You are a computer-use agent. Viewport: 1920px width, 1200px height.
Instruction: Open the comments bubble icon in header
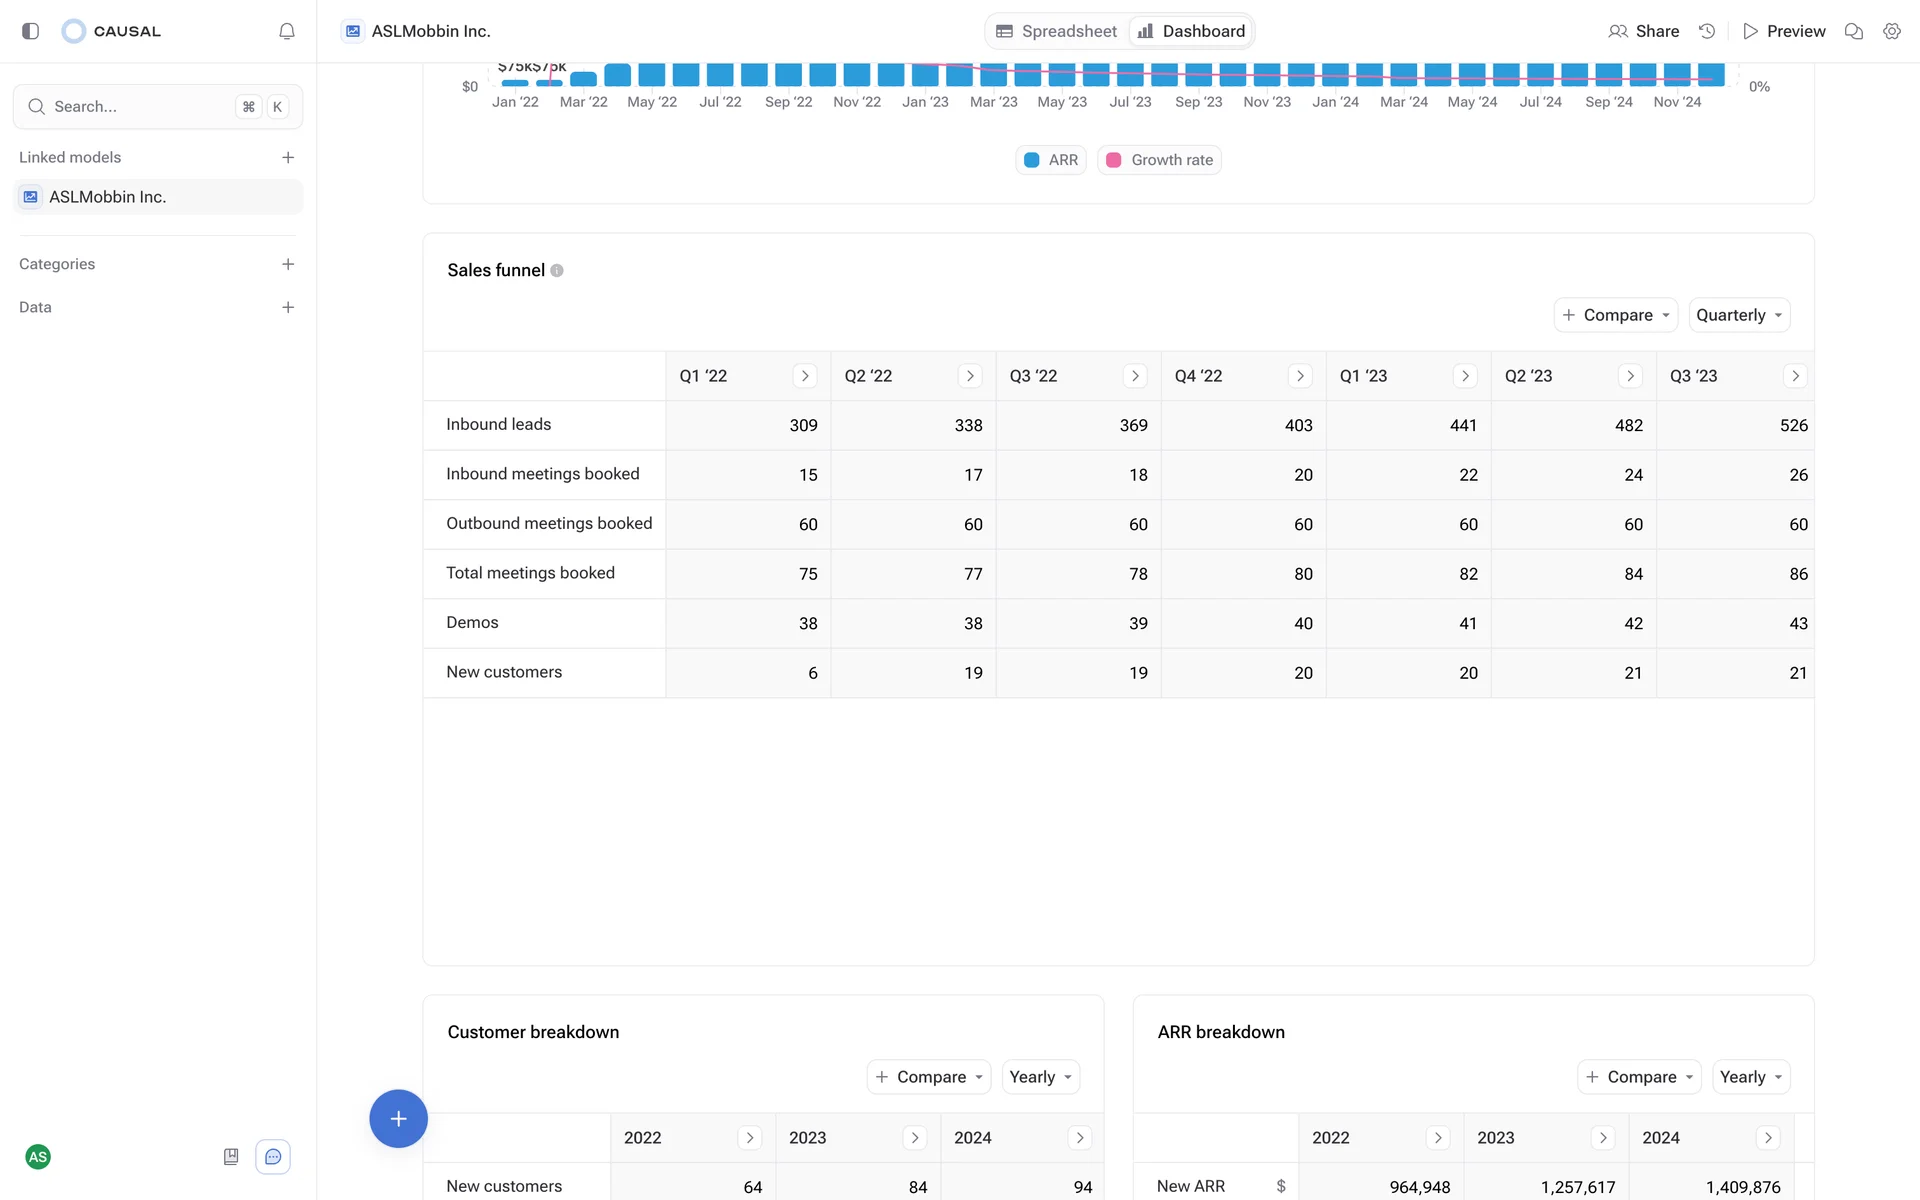pyautogui.click(x=1853, y=31)
